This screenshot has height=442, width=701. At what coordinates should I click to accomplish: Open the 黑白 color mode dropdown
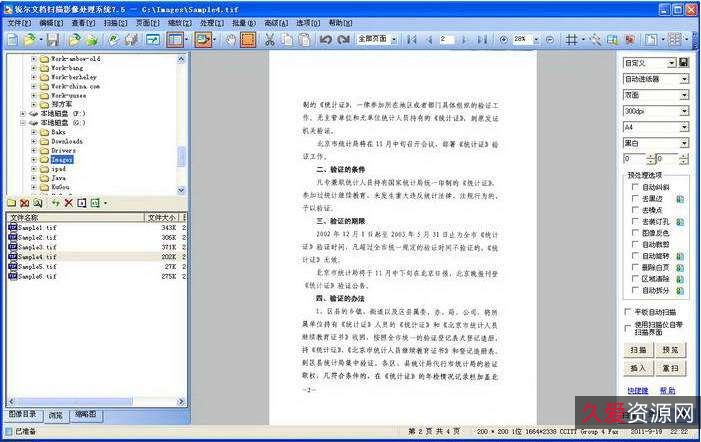coord(684,143)
